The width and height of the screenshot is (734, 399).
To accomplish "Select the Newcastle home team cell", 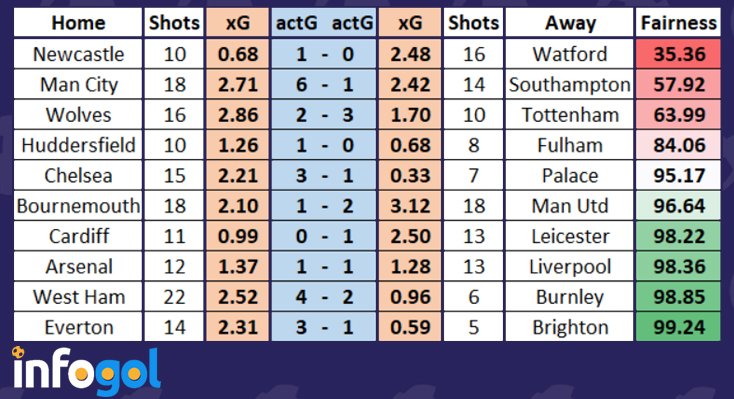I will [78, 54].
